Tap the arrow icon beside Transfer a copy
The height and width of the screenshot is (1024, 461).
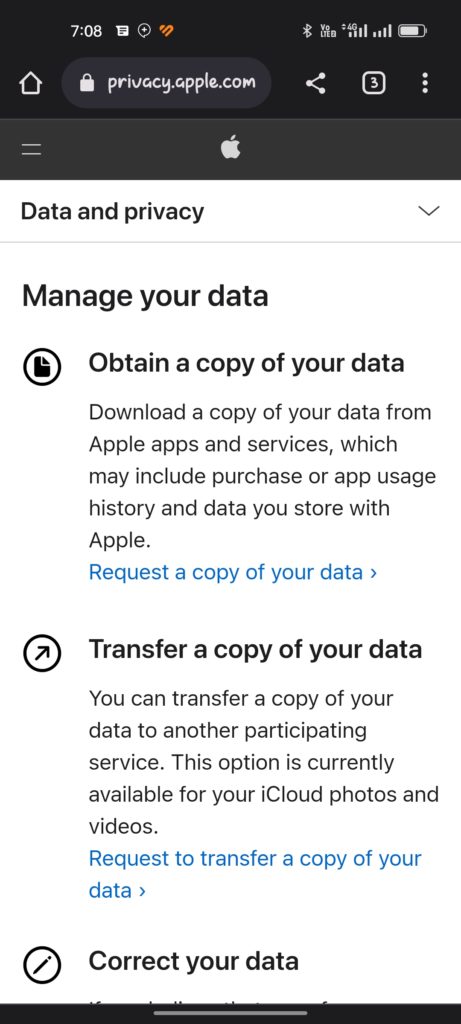pos(42,652)
